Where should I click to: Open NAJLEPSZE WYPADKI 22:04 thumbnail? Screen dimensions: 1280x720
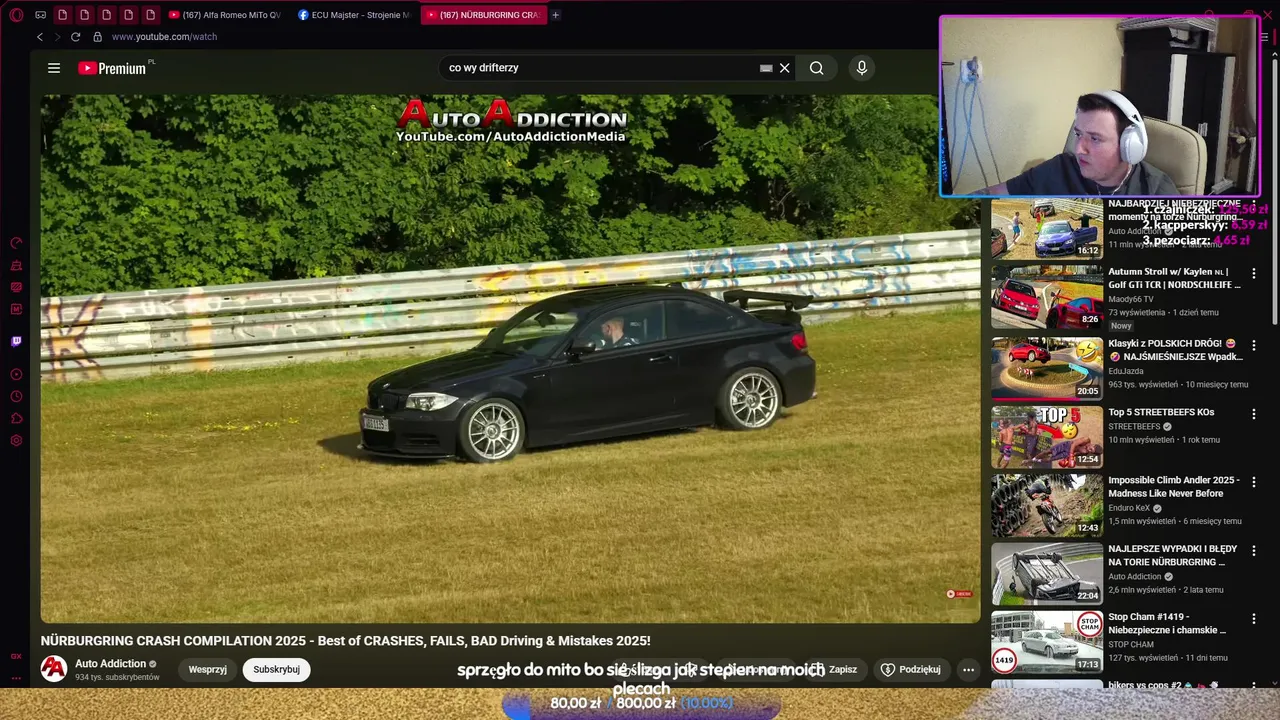[x=1047, y=574]
